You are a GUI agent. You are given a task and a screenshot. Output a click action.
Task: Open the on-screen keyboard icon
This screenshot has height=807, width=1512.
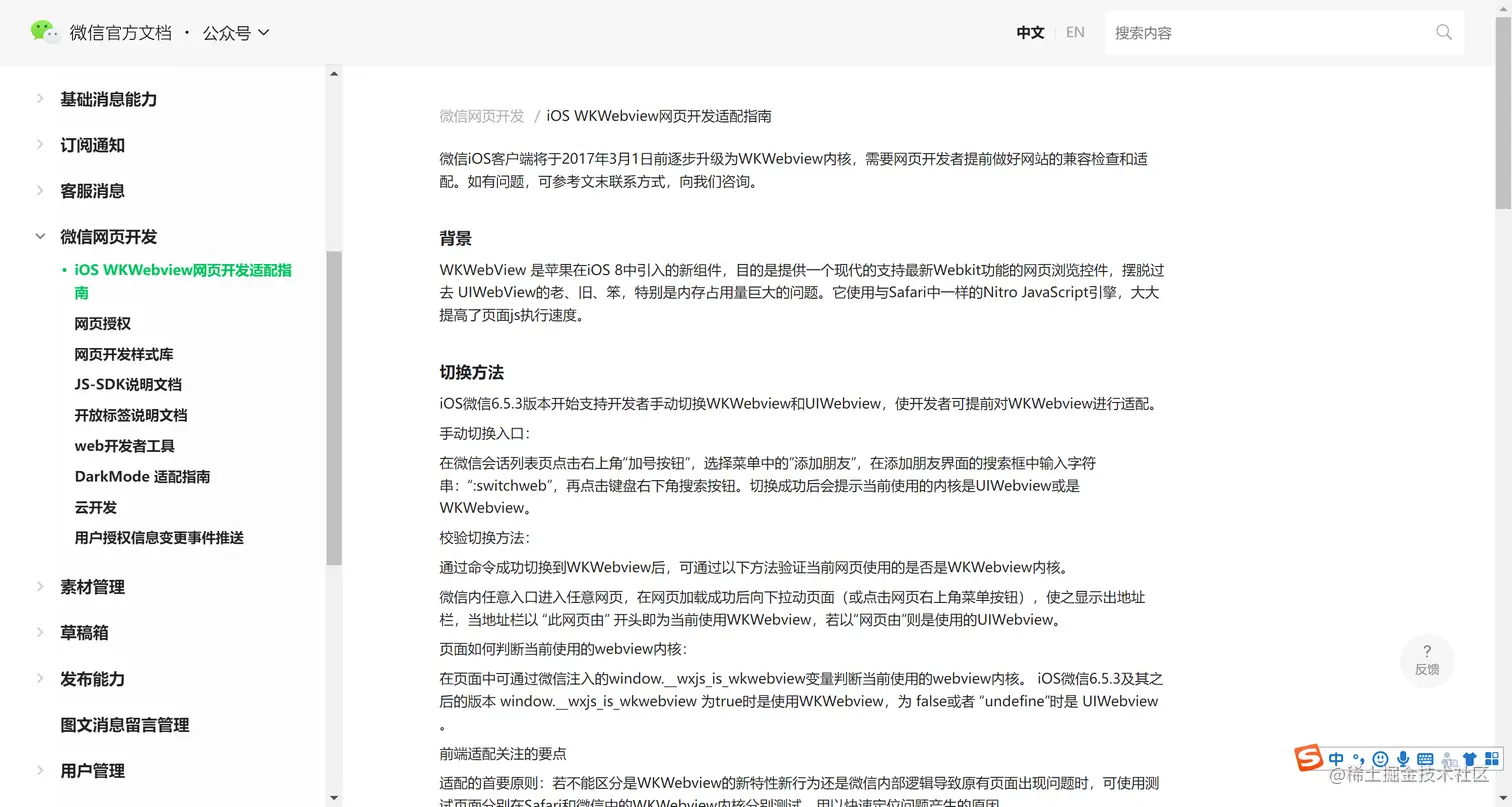pyautogui.click(x=1426, y=758)
